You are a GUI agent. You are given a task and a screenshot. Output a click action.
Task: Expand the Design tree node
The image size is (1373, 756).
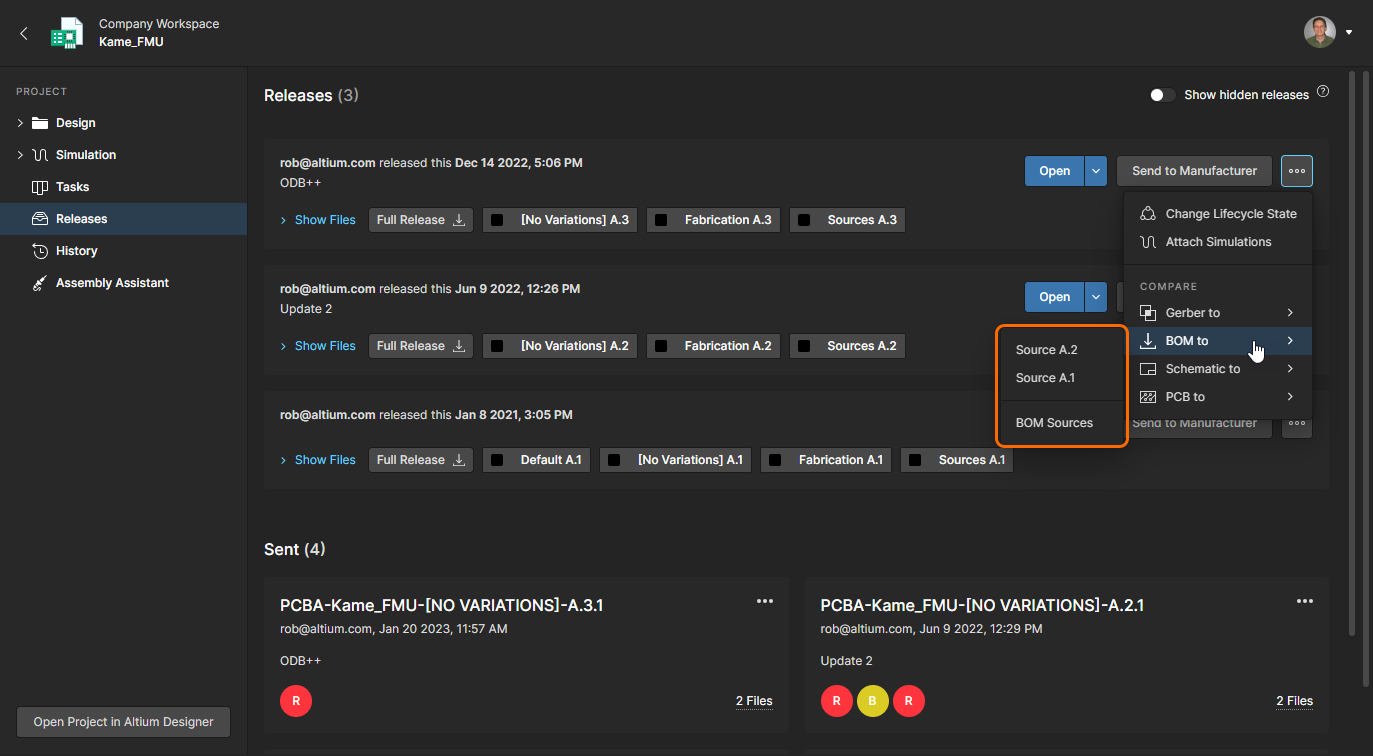click(x=20, y=123)
